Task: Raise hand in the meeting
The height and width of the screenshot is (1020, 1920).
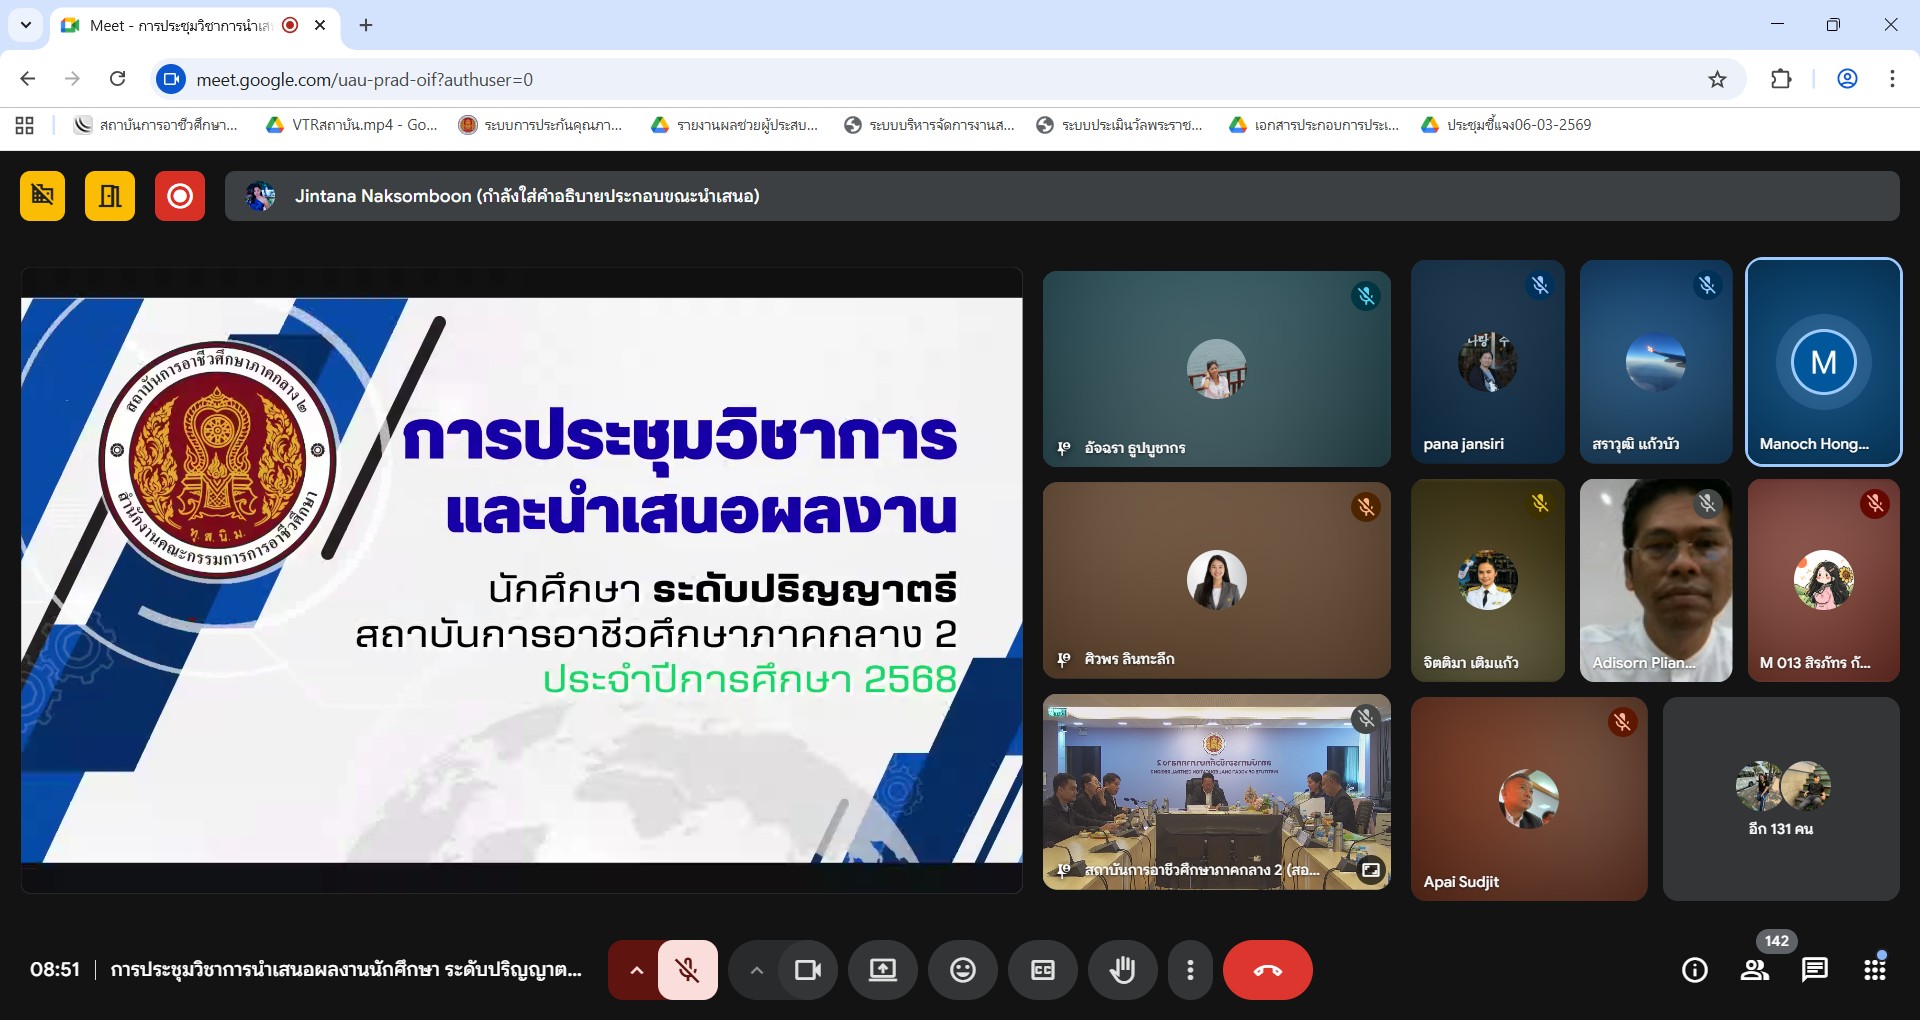Action: 1122,970
